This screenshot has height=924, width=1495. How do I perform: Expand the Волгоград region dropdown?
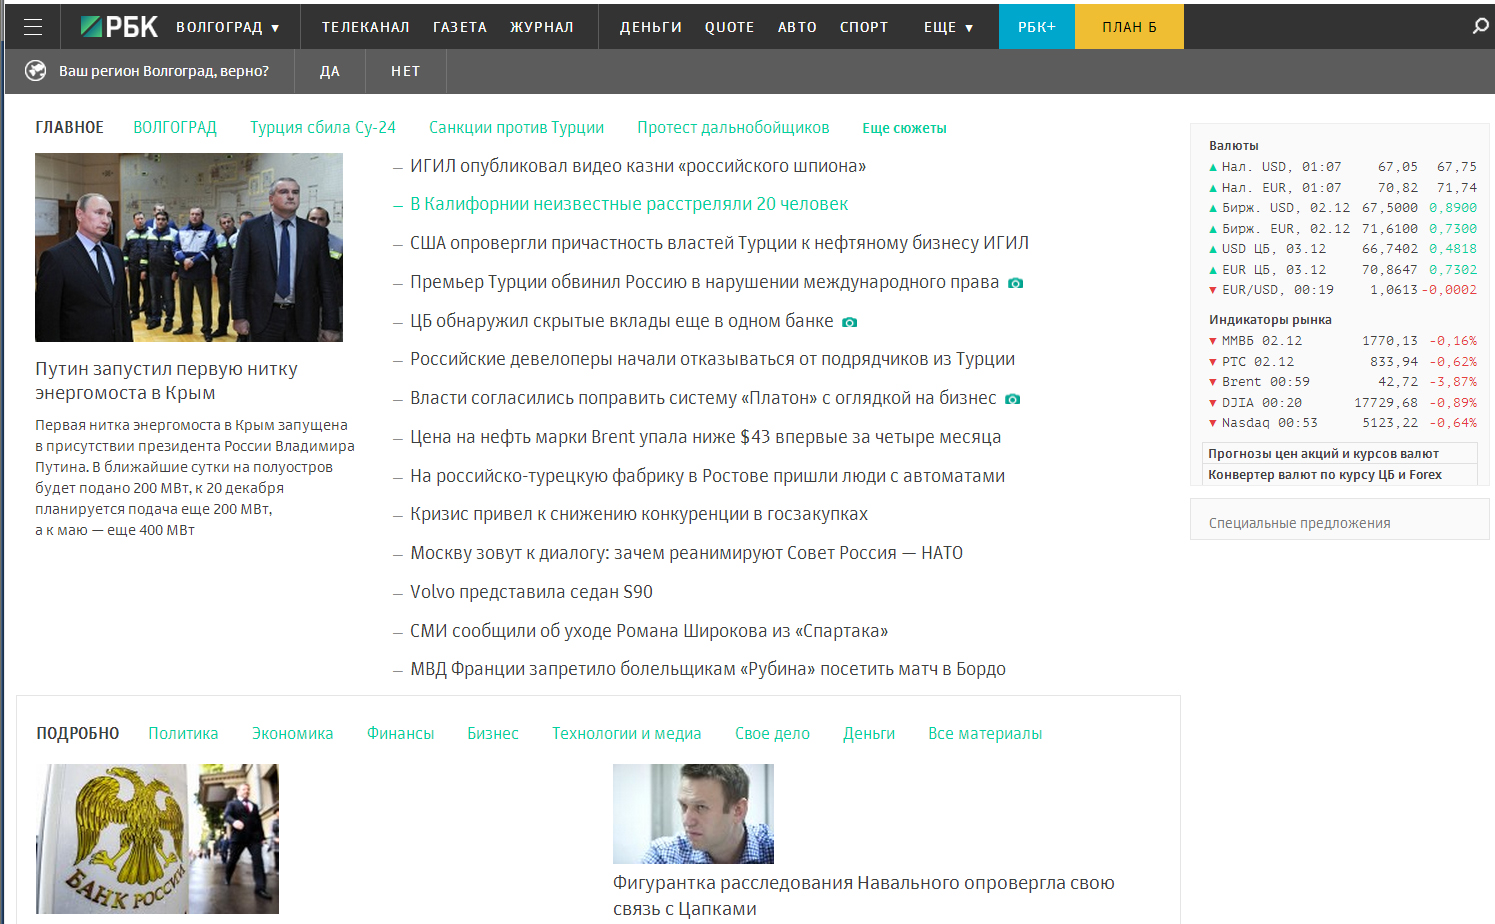pyautogui.click(x=228, y=27)
